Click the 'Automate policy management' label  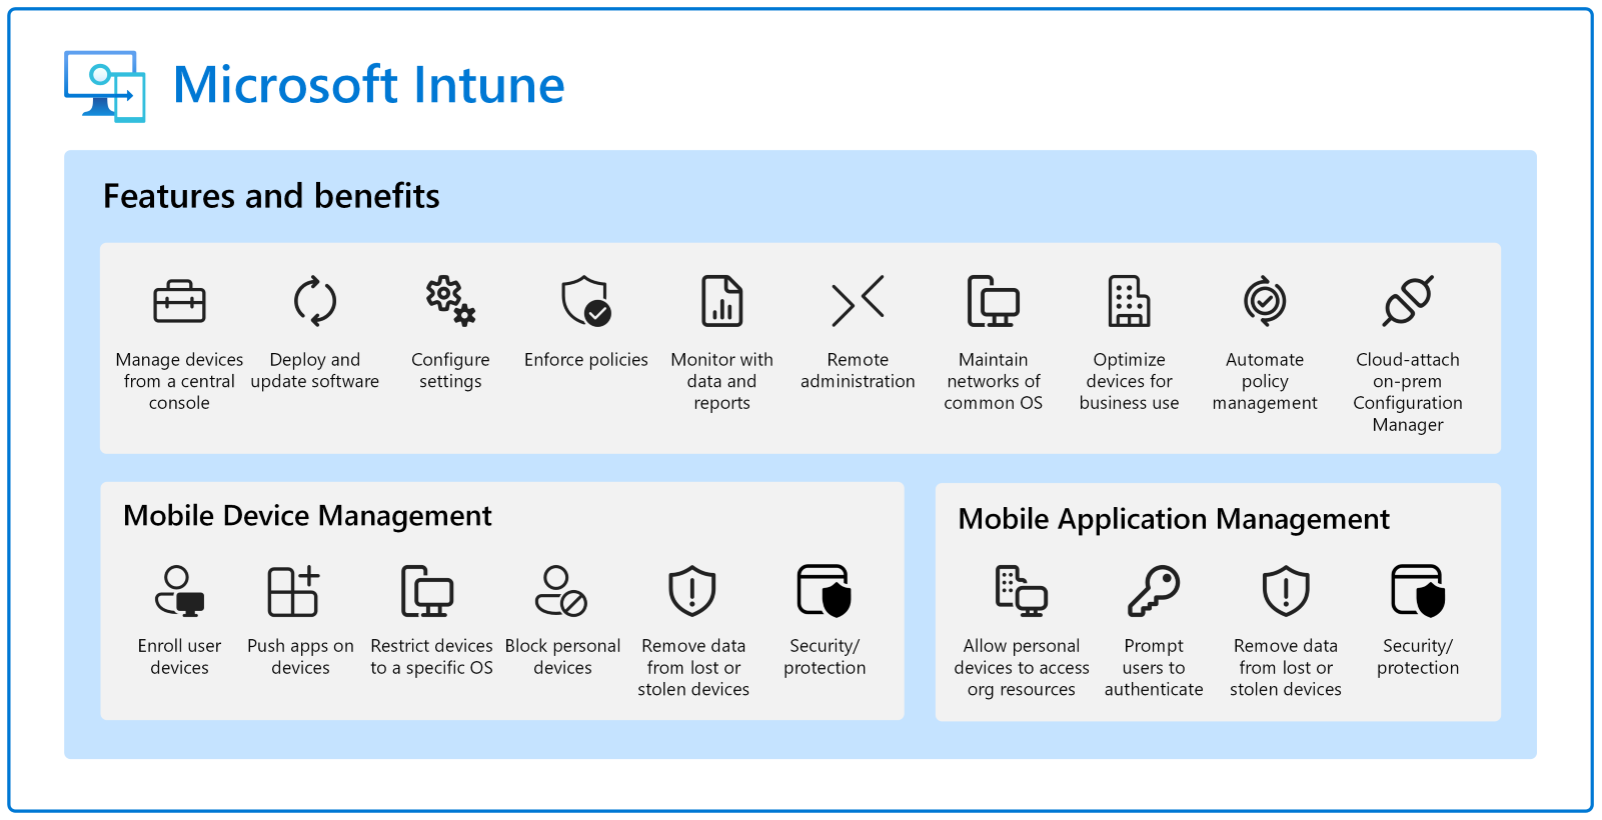click(1265, 381)
